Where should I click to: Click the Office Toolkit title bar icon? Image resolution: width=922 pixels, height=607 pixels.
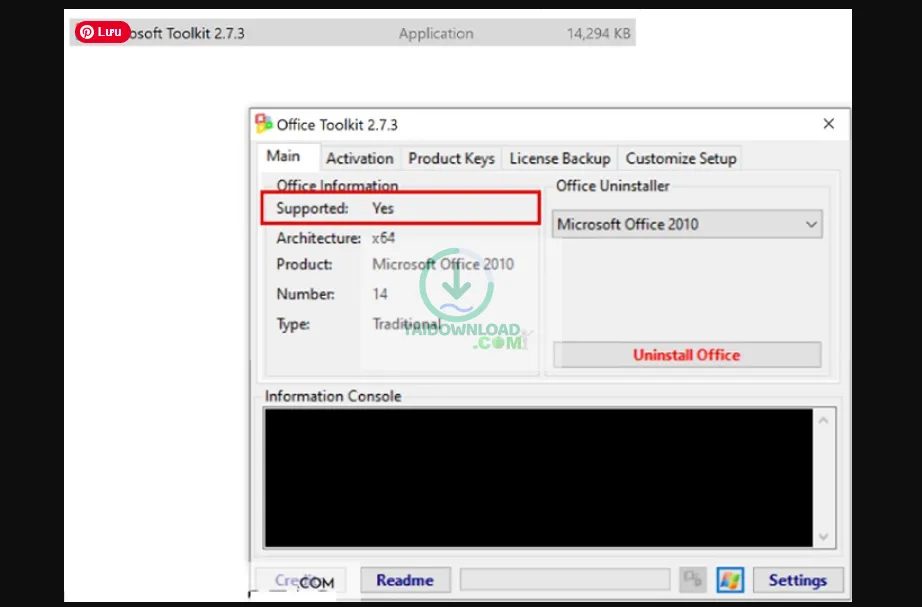(264, 124)
